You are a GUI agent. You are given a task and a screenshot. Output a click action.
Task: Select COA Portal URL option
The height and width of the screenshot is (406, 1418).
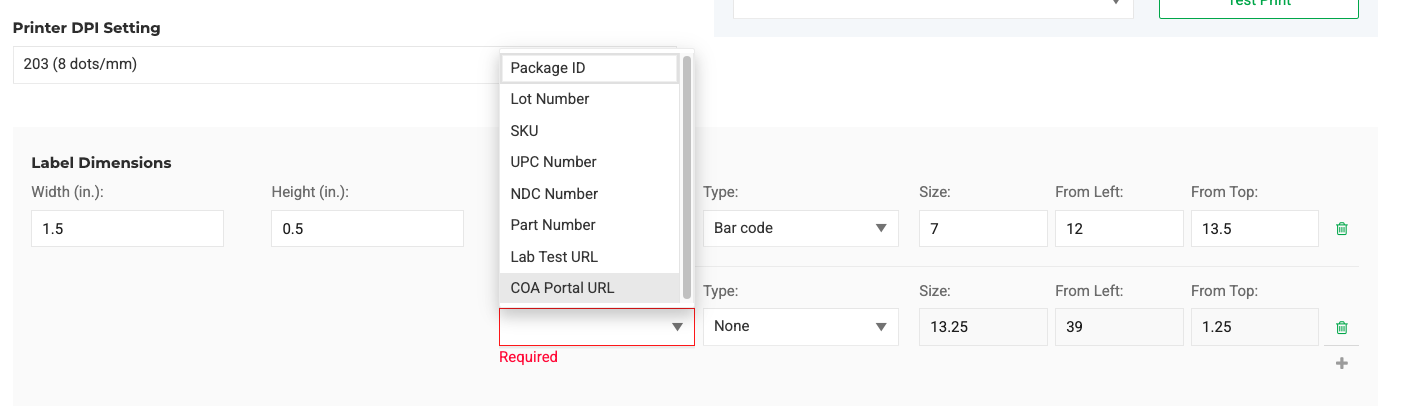(590, 288)
